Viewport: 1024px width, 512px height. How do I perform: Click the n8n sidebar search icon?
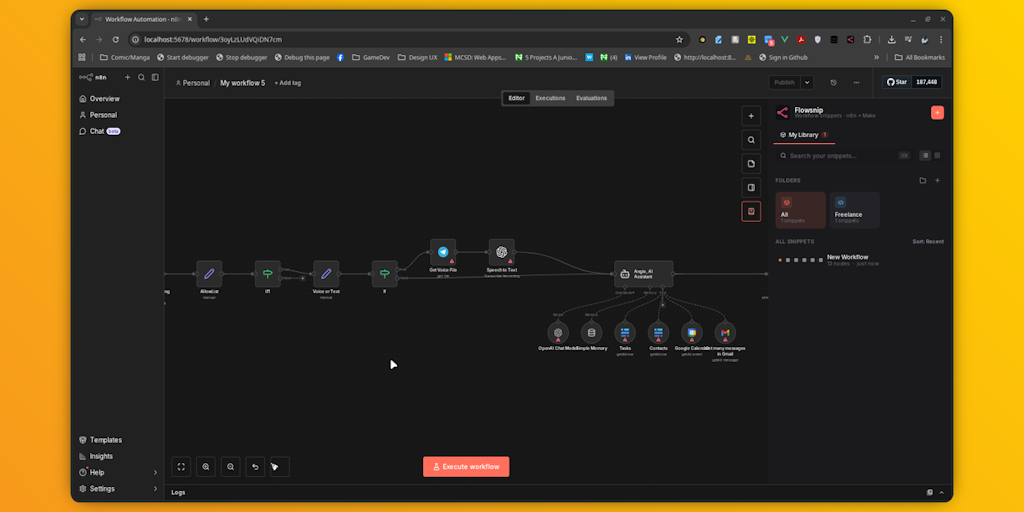point(141,77)
